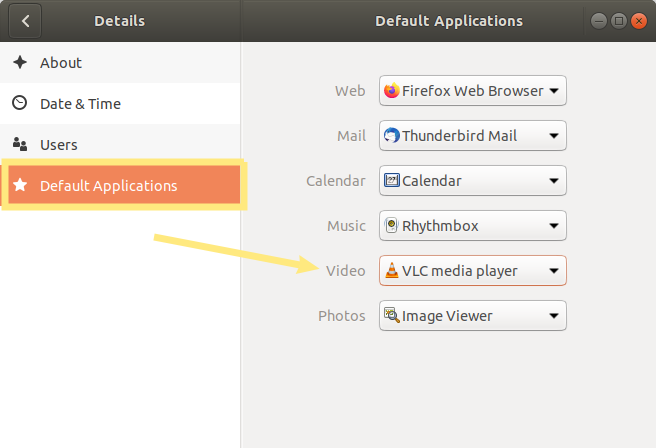Click the Image Viewer magnifier icon
Image resolution: width=656 pixels, height=448 pixels.
(392, 315)
